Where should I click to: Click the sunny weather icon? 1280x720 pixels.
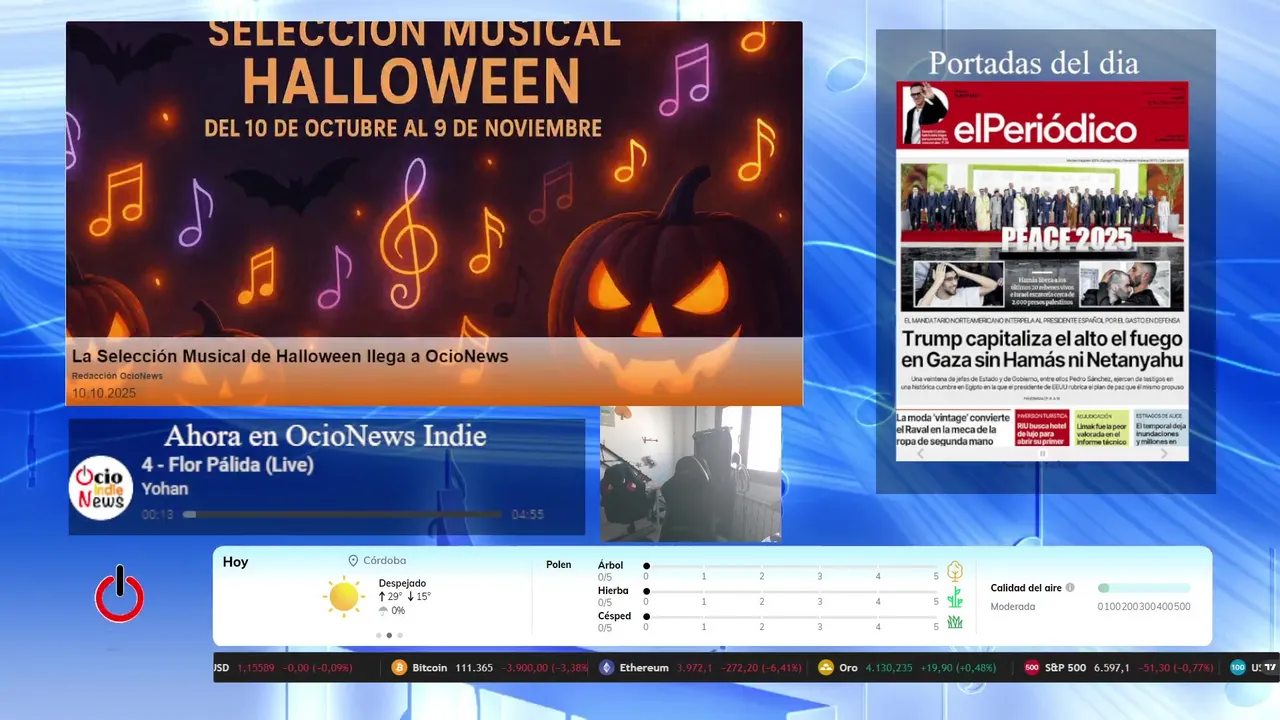click(x=344, y=597)
